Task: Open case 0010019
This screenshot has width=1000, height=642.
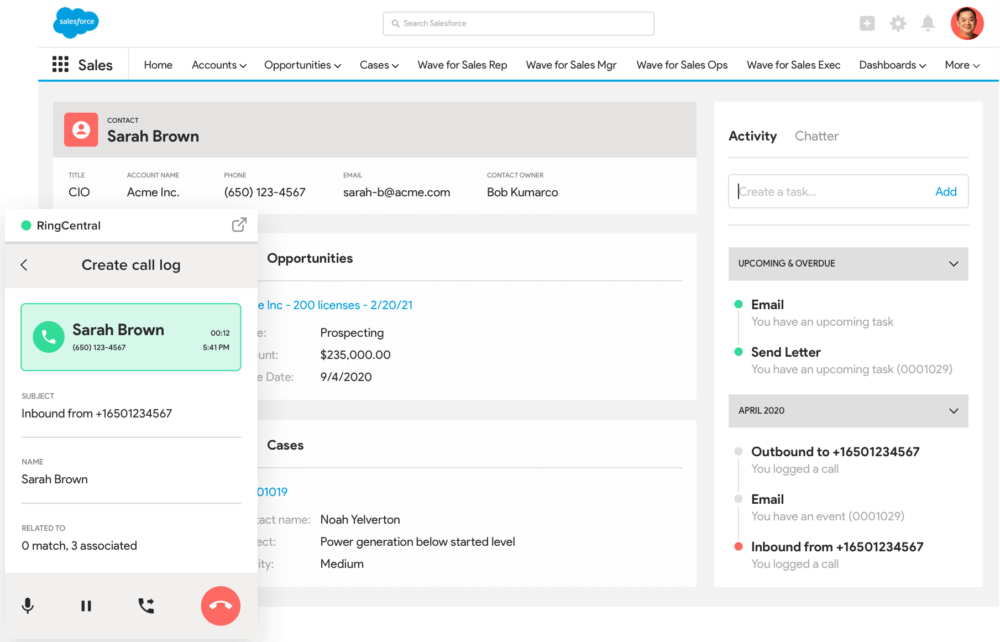Action: pyautogui.click(x=270, y=491)
